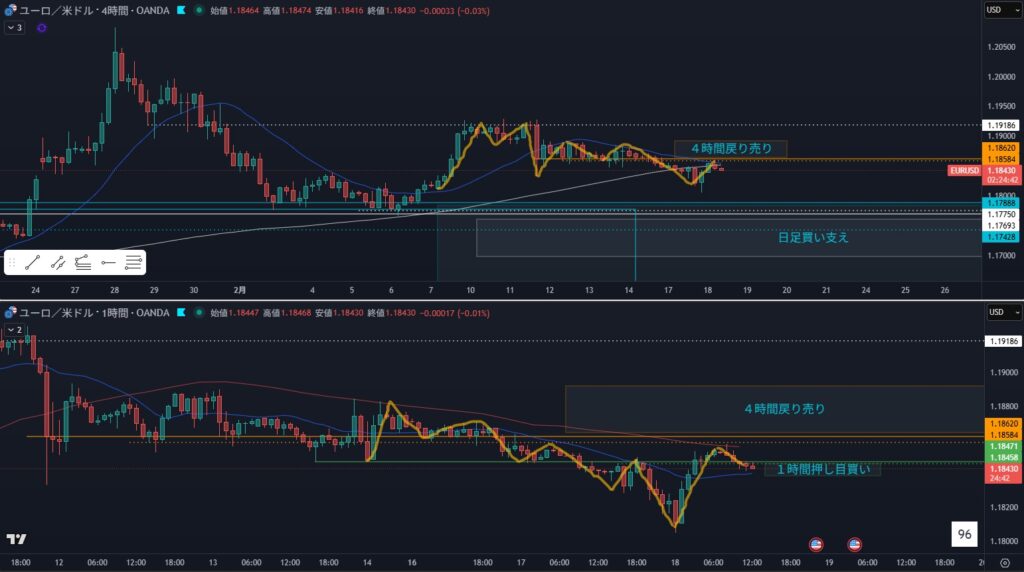Click the first economic event flag on the time axis
The height and width of the screenshot is (572, 1024).
pos(816,544)
